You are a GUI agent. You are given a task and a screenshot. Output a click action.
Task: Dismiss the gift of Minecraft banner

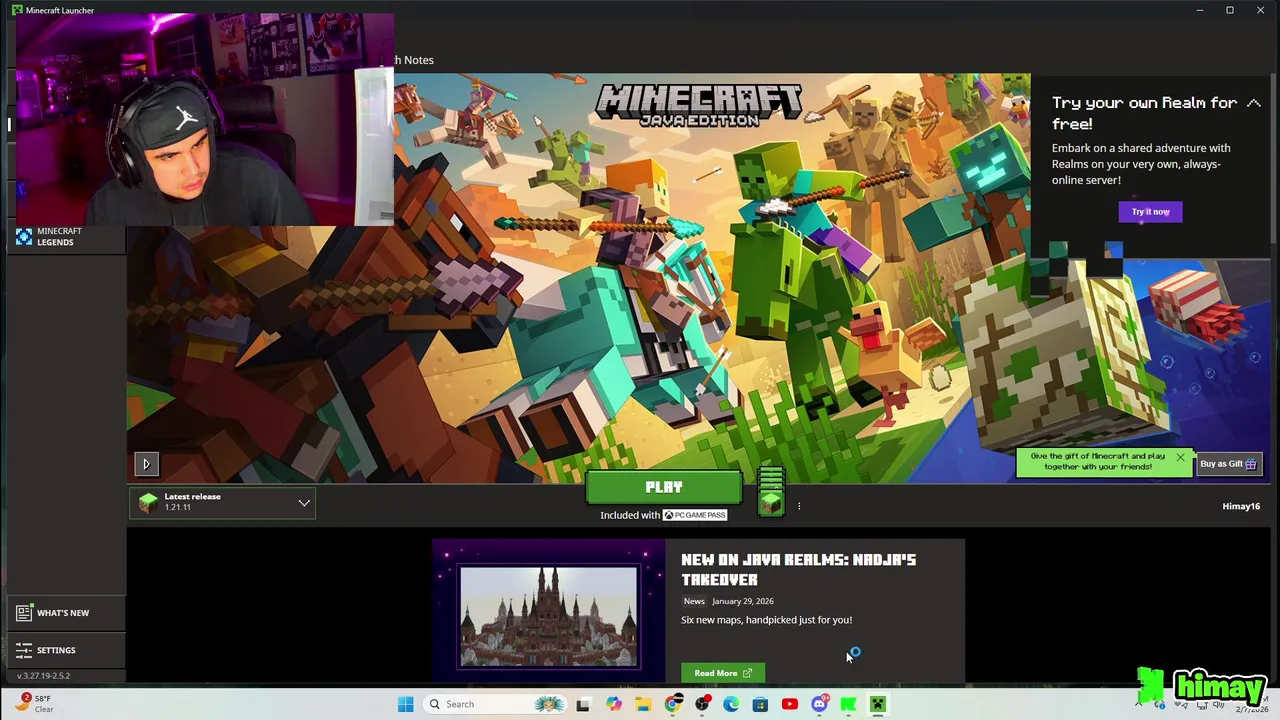click(1180, 458)
